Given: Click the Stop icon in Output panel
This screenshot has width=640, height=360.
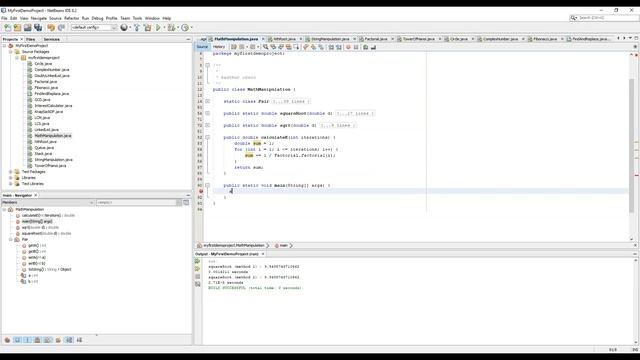Looking at the screenshot, I should 198,276.
